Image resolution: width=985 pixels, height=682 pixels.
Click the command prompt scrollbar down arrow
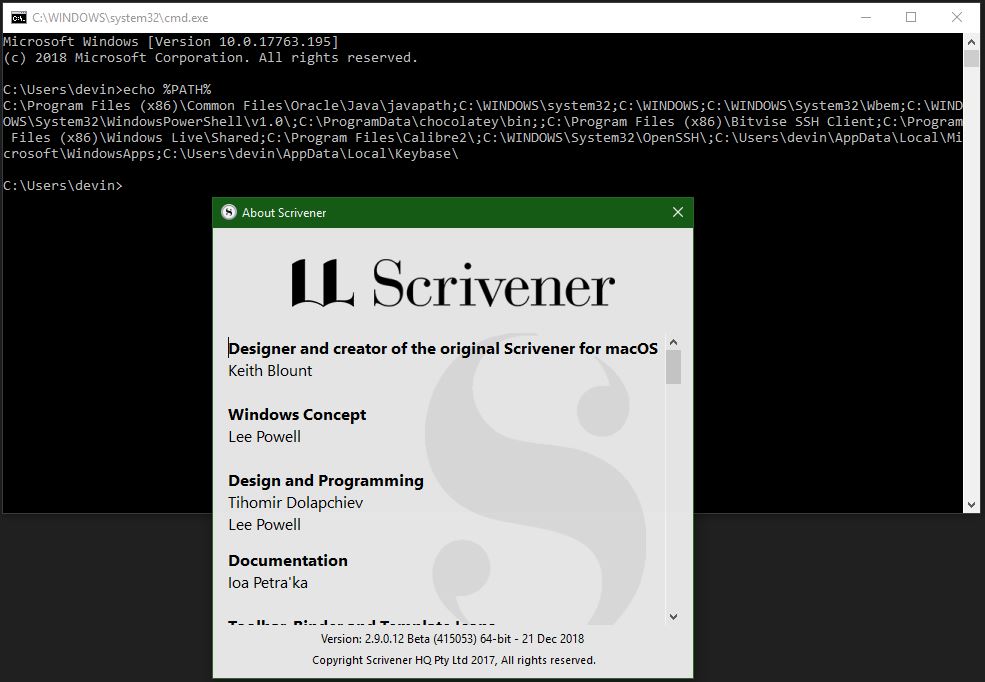click(971, 505)
